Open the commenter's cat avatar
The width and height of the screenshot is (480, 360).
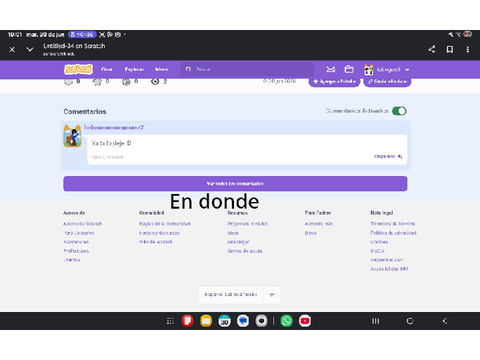click(x=72, y=136)
